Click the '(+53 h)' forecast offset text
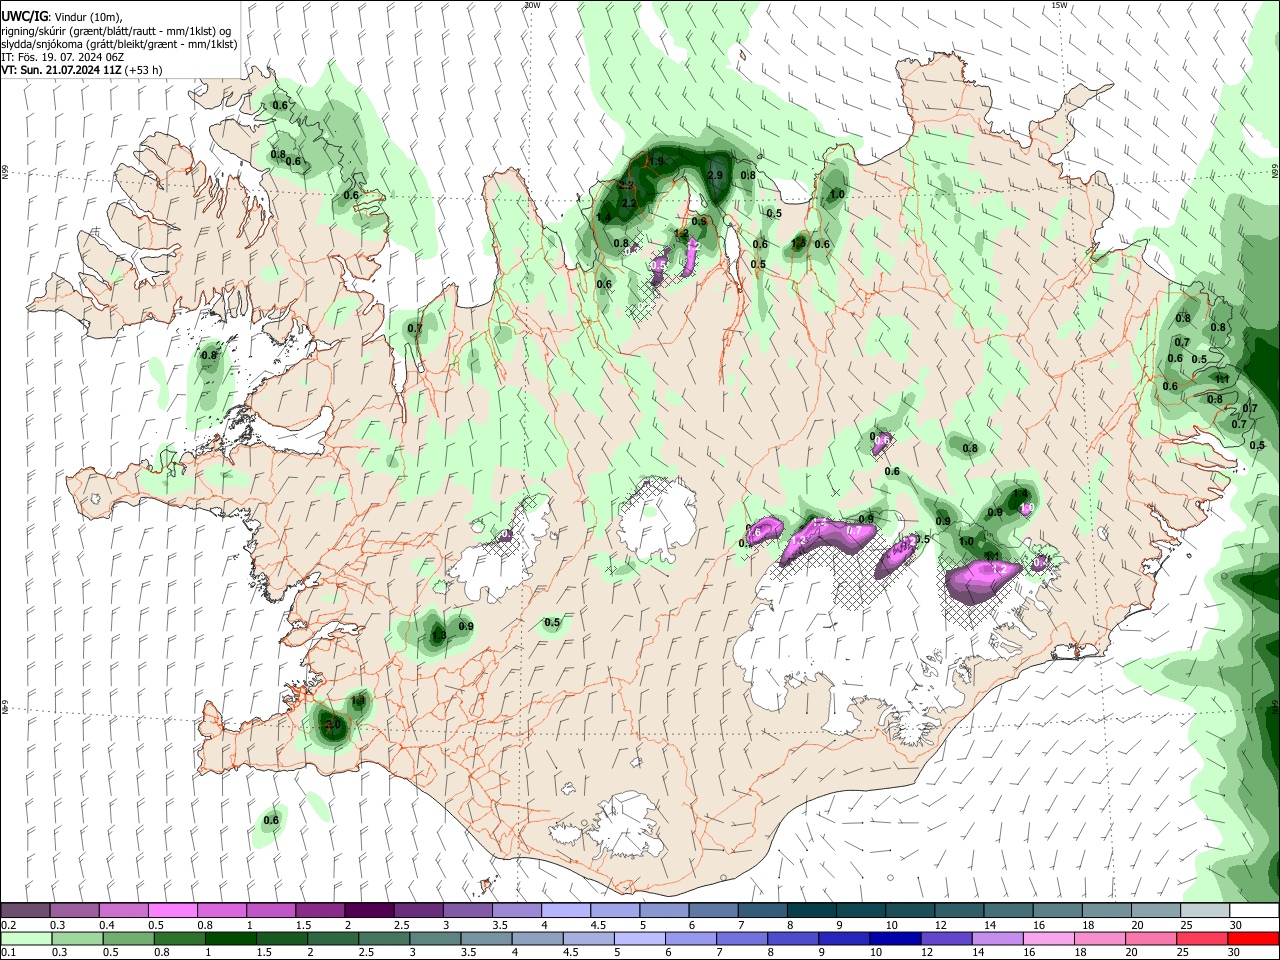1280x960 pixels. pos(144,70)
